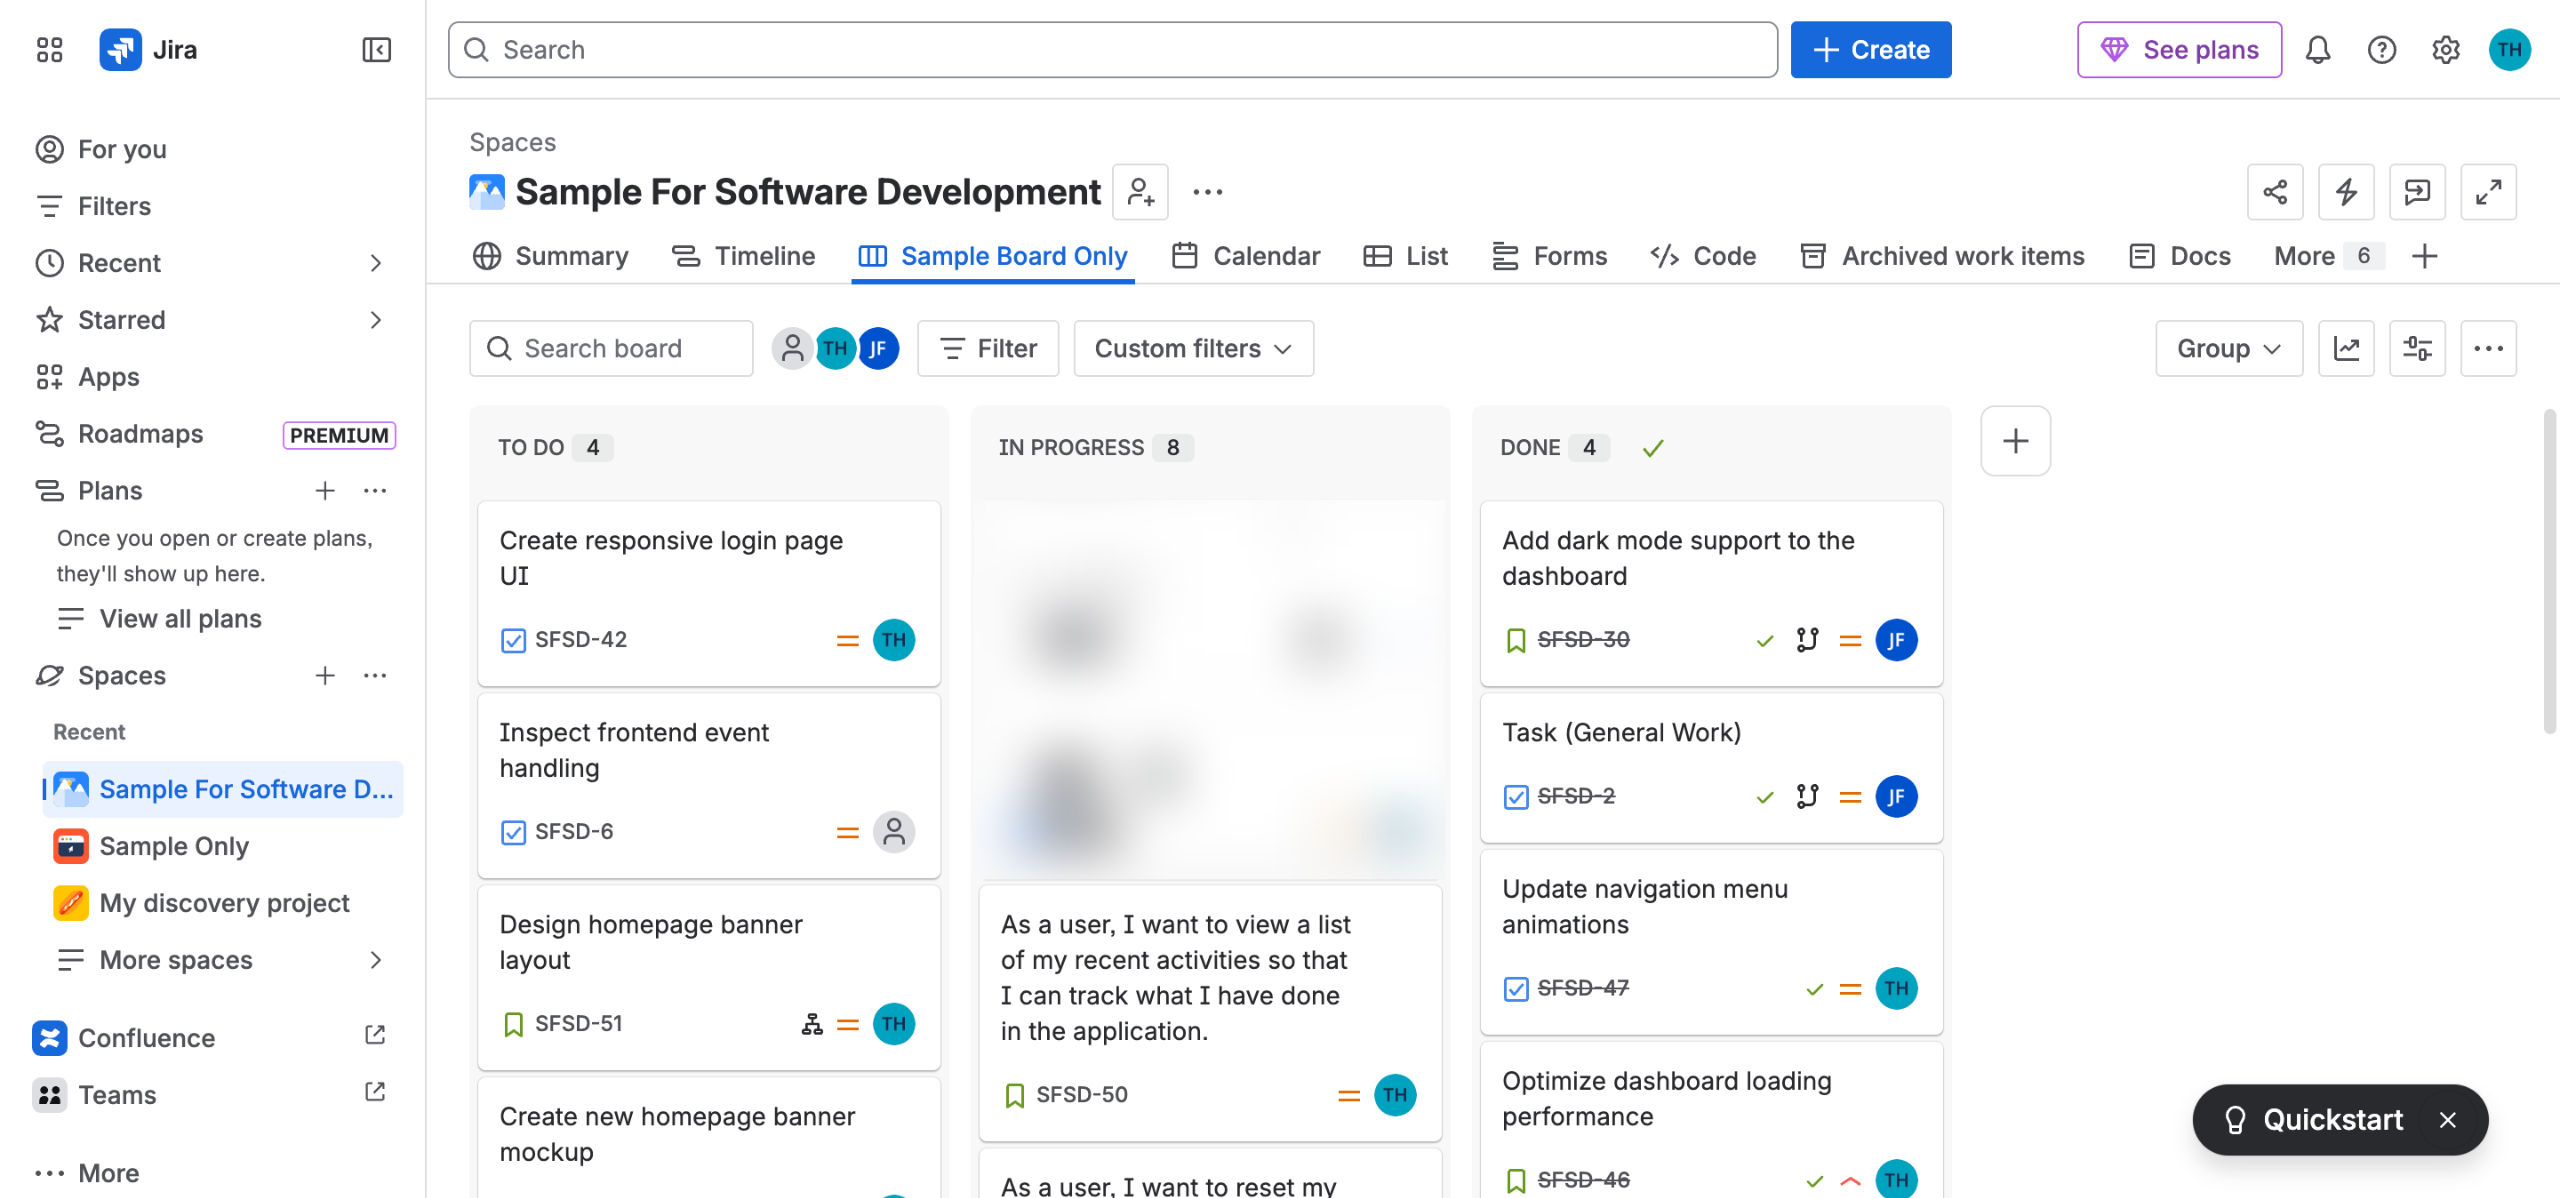The width and height of the screenshot is (2560, 1198).
Task: Click the board vertical scrollbar
Action: [x=2550, y=570]
